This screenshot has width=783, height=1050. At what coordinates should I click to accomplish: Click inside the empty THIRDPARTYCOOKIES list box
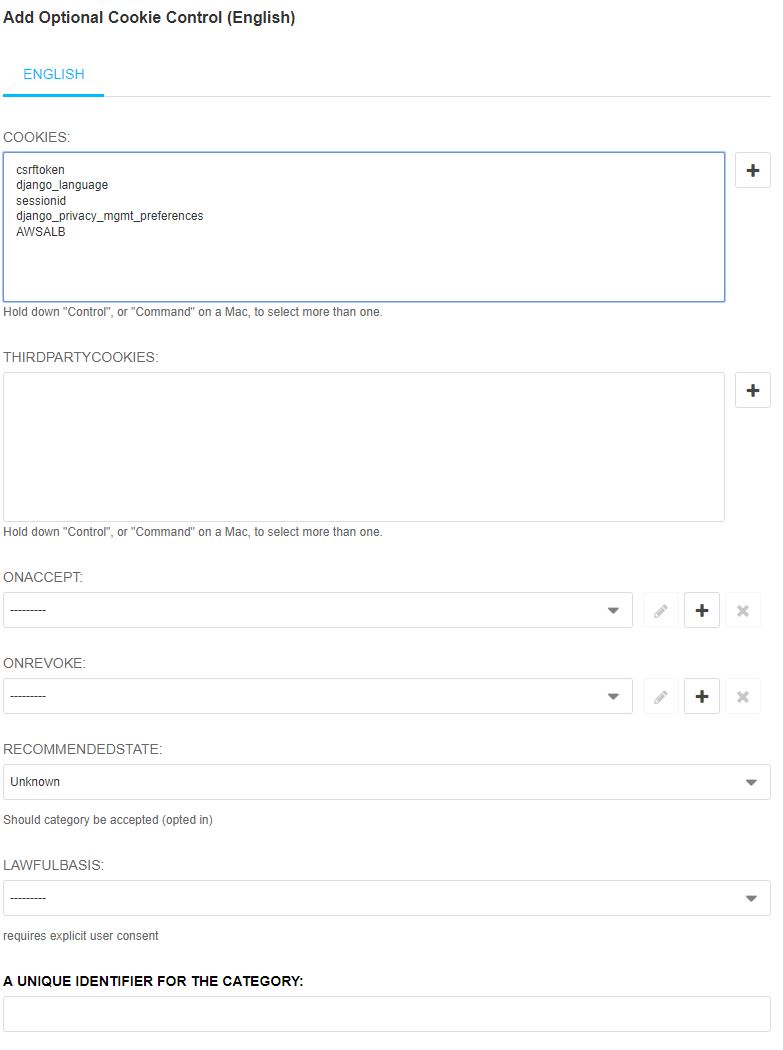point(364,447)
